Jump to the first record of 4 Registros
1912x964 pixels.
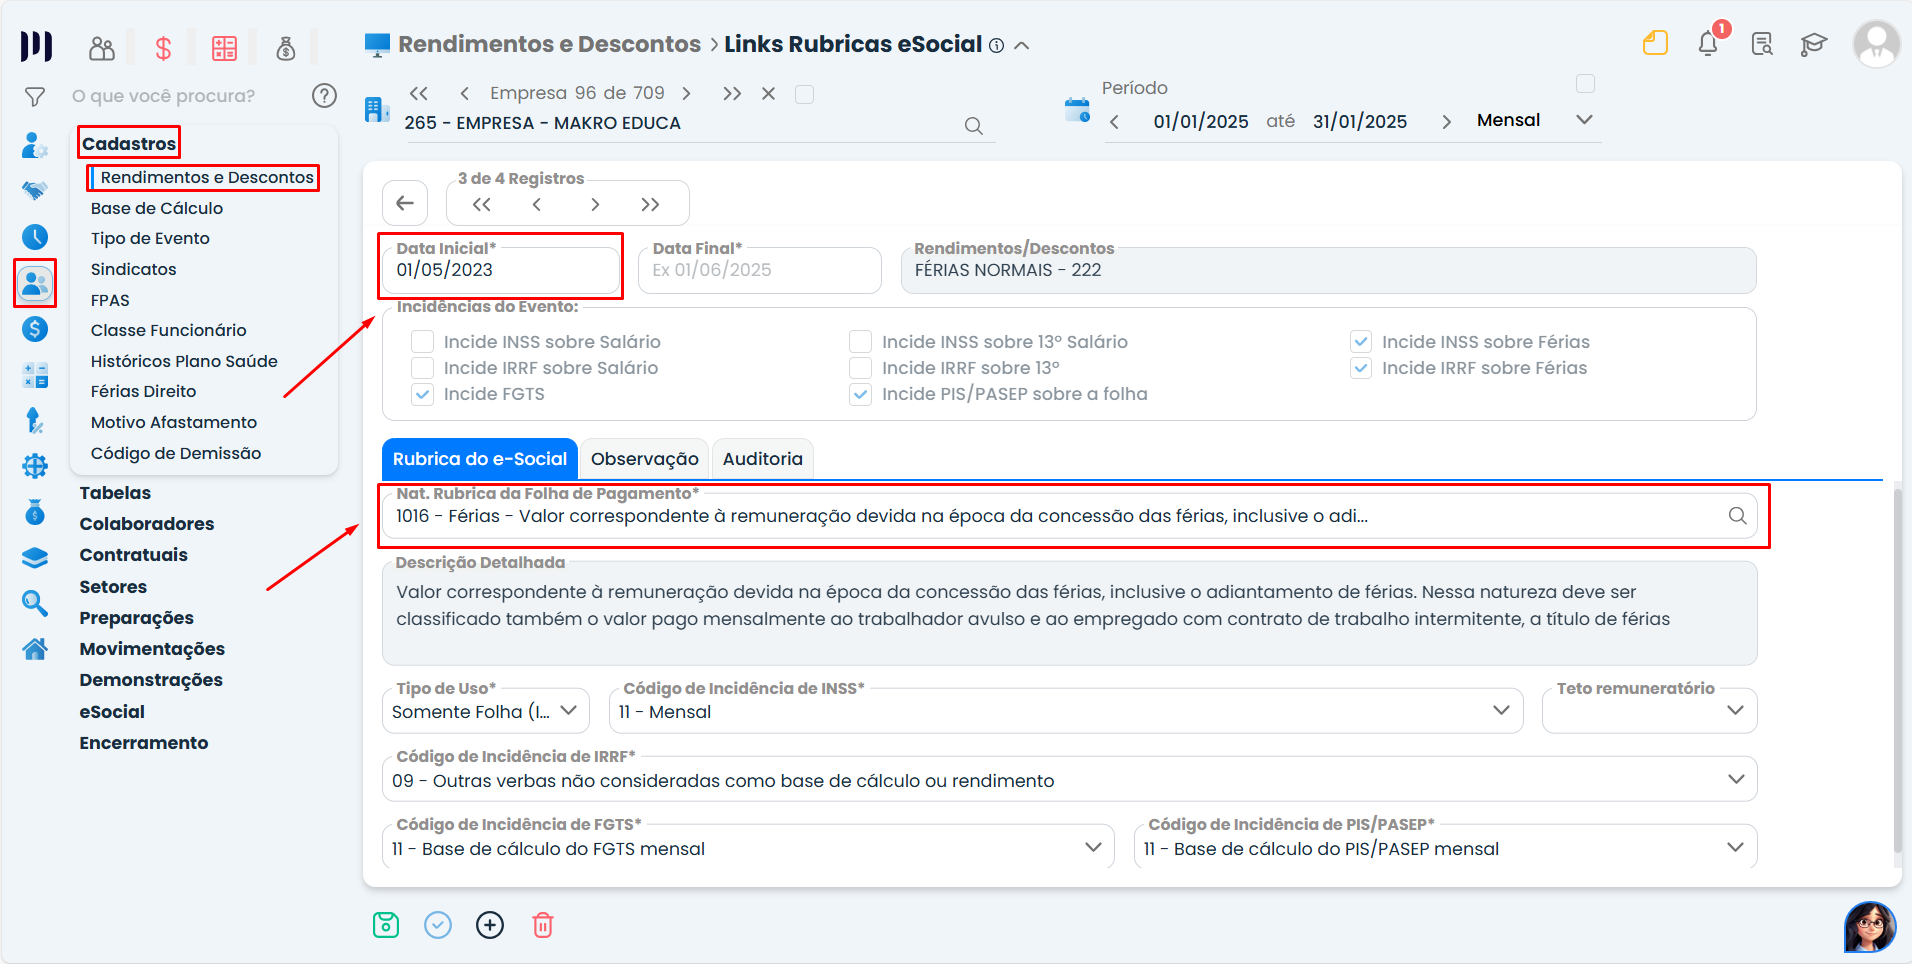(x=482, y=204)
